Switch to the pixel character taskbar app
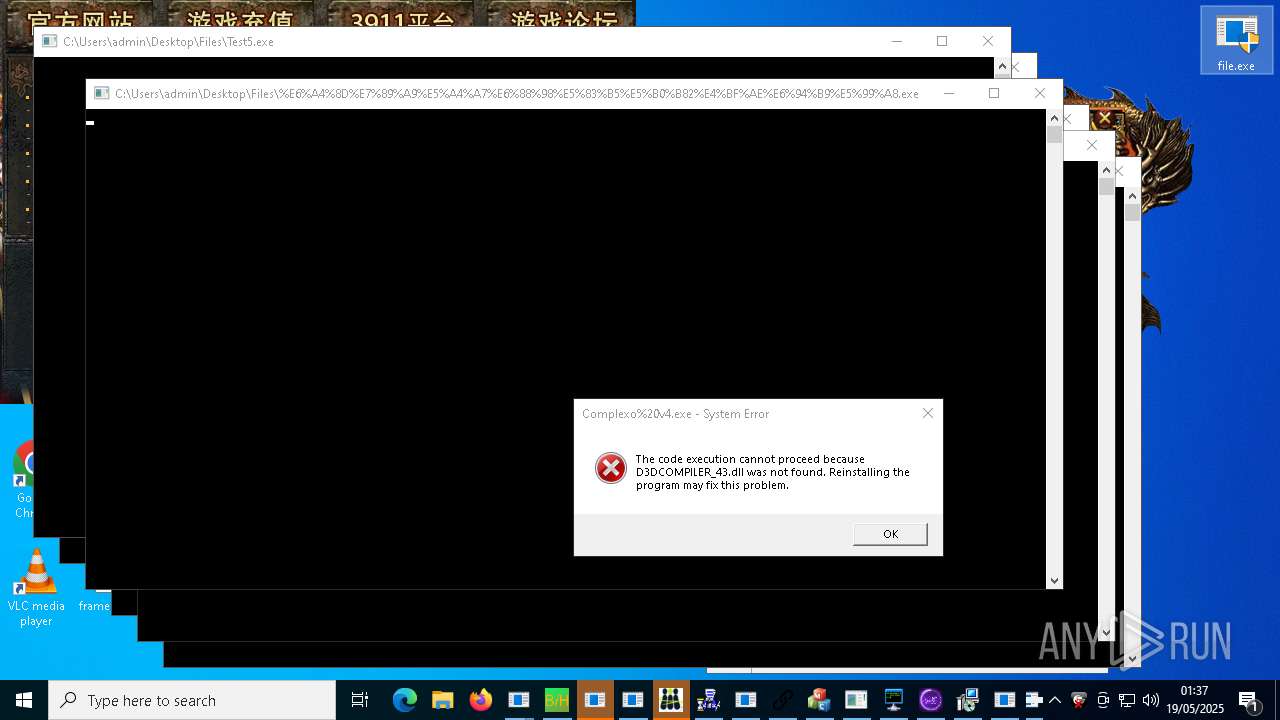1280x720 pixels. (x=708, y=700)
